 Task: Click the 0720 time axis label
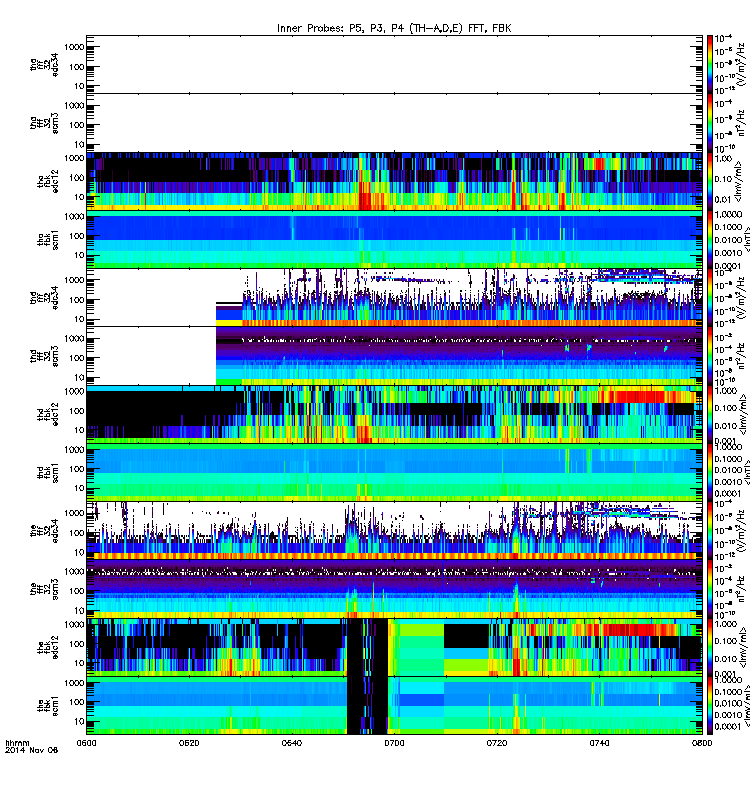pos(497,743)
